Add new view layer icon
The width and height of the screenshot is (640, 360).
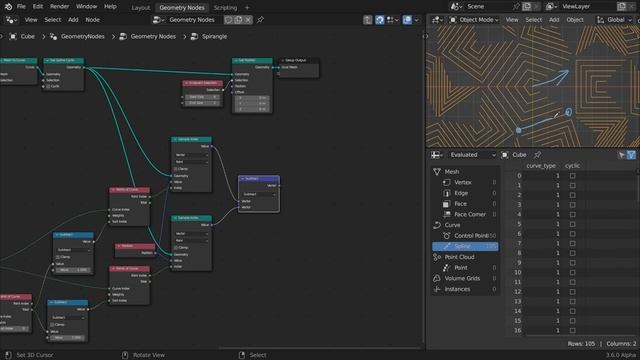[x=621, y=7]
